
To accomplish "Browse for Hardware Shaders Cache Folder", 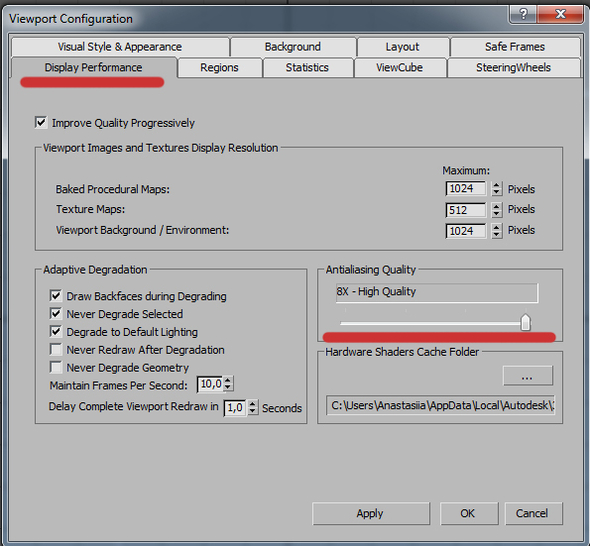I will [x=528, y=376].
